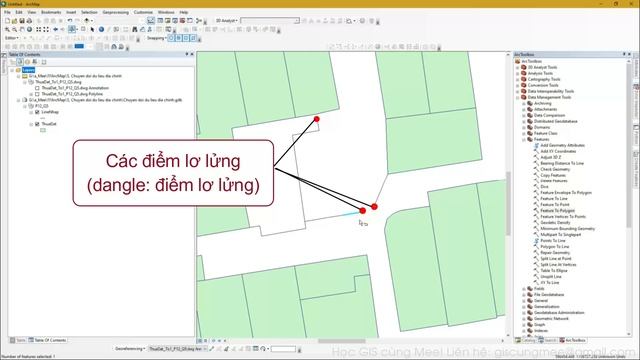The image size is (640, 360).
Task: Click the Add Data icon
Action: click(87, 20)
